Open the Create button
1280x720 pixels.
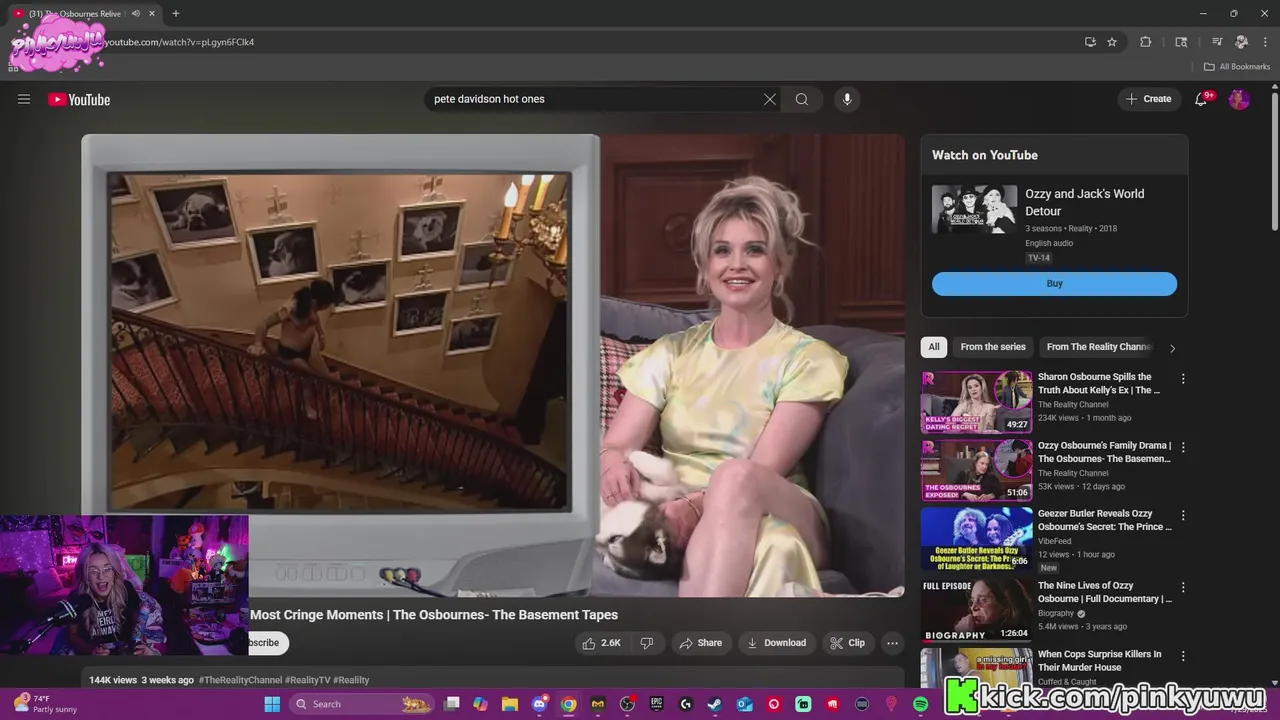click(x=1148, y=99)
